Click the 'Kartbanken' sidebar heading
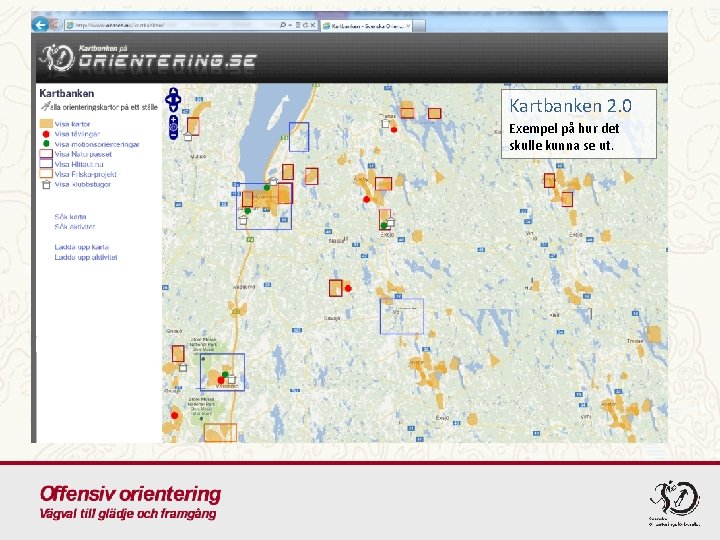 click(x=67, y=93)
